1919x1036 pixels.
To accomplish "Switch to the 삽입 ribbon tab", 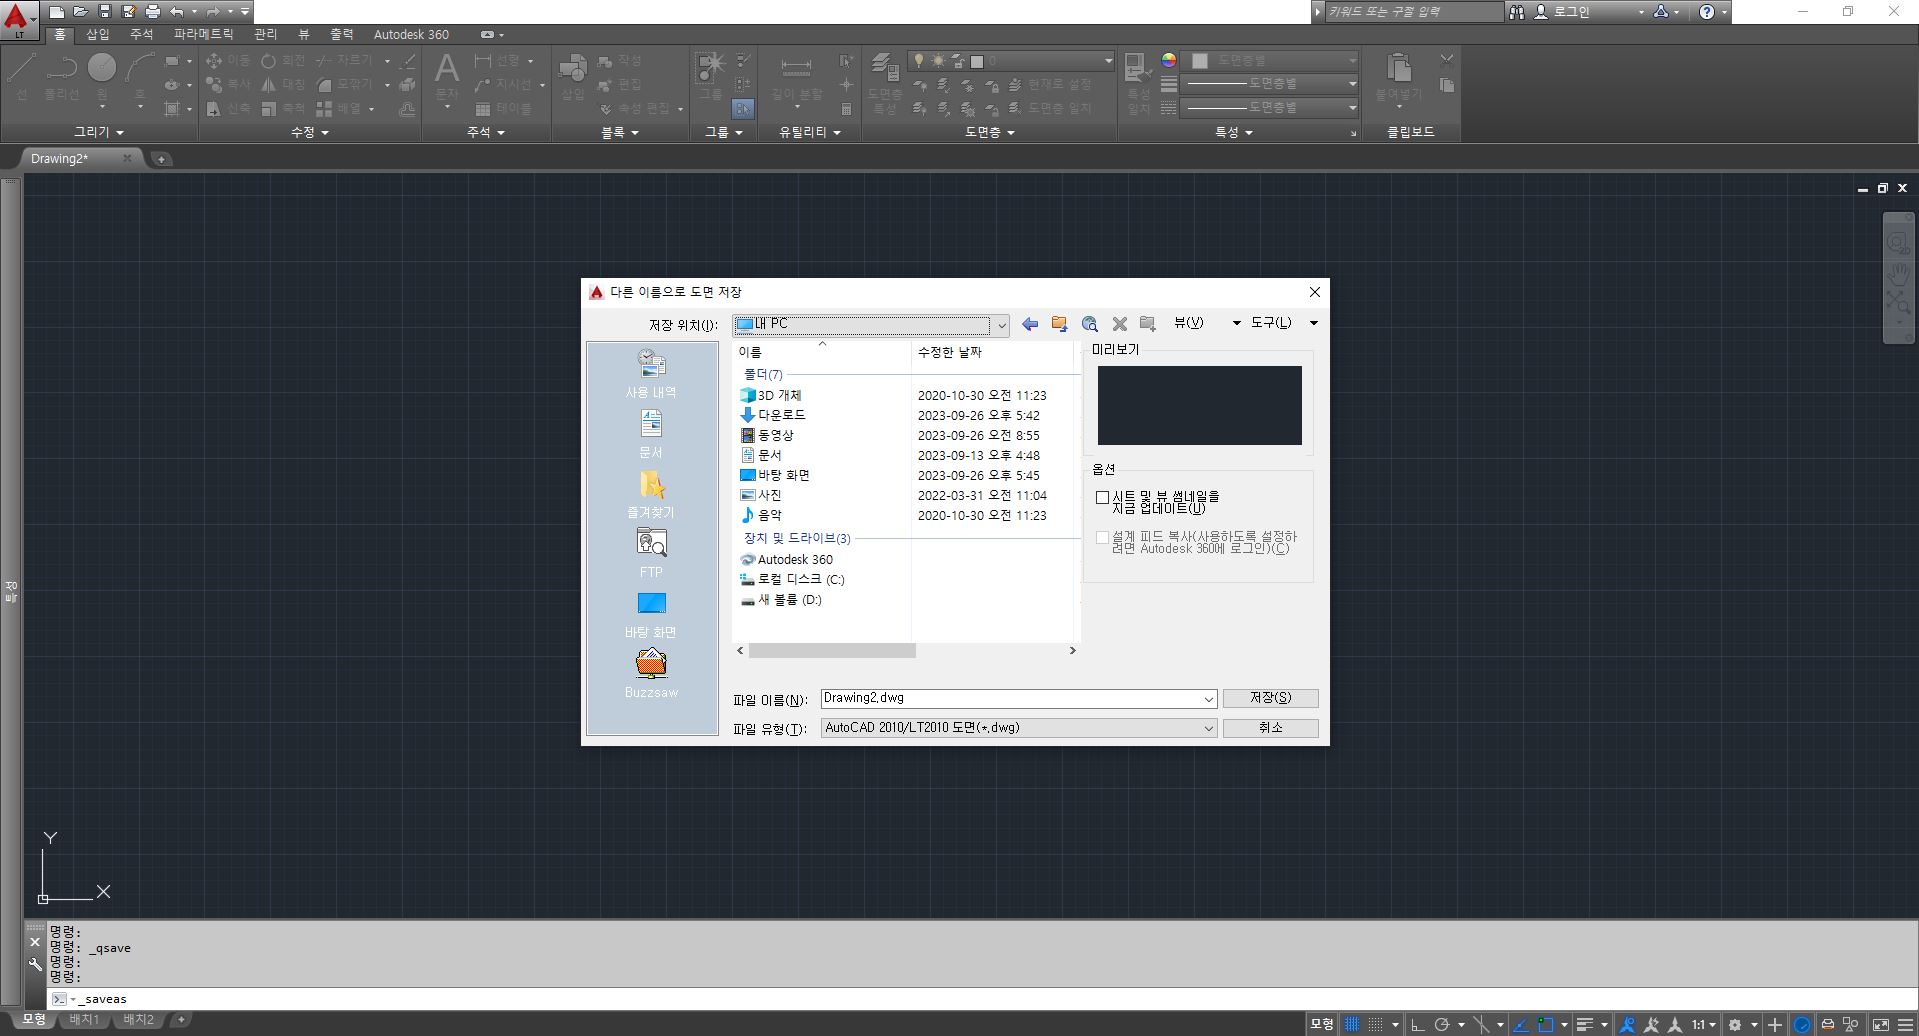I will click(98, 34).
